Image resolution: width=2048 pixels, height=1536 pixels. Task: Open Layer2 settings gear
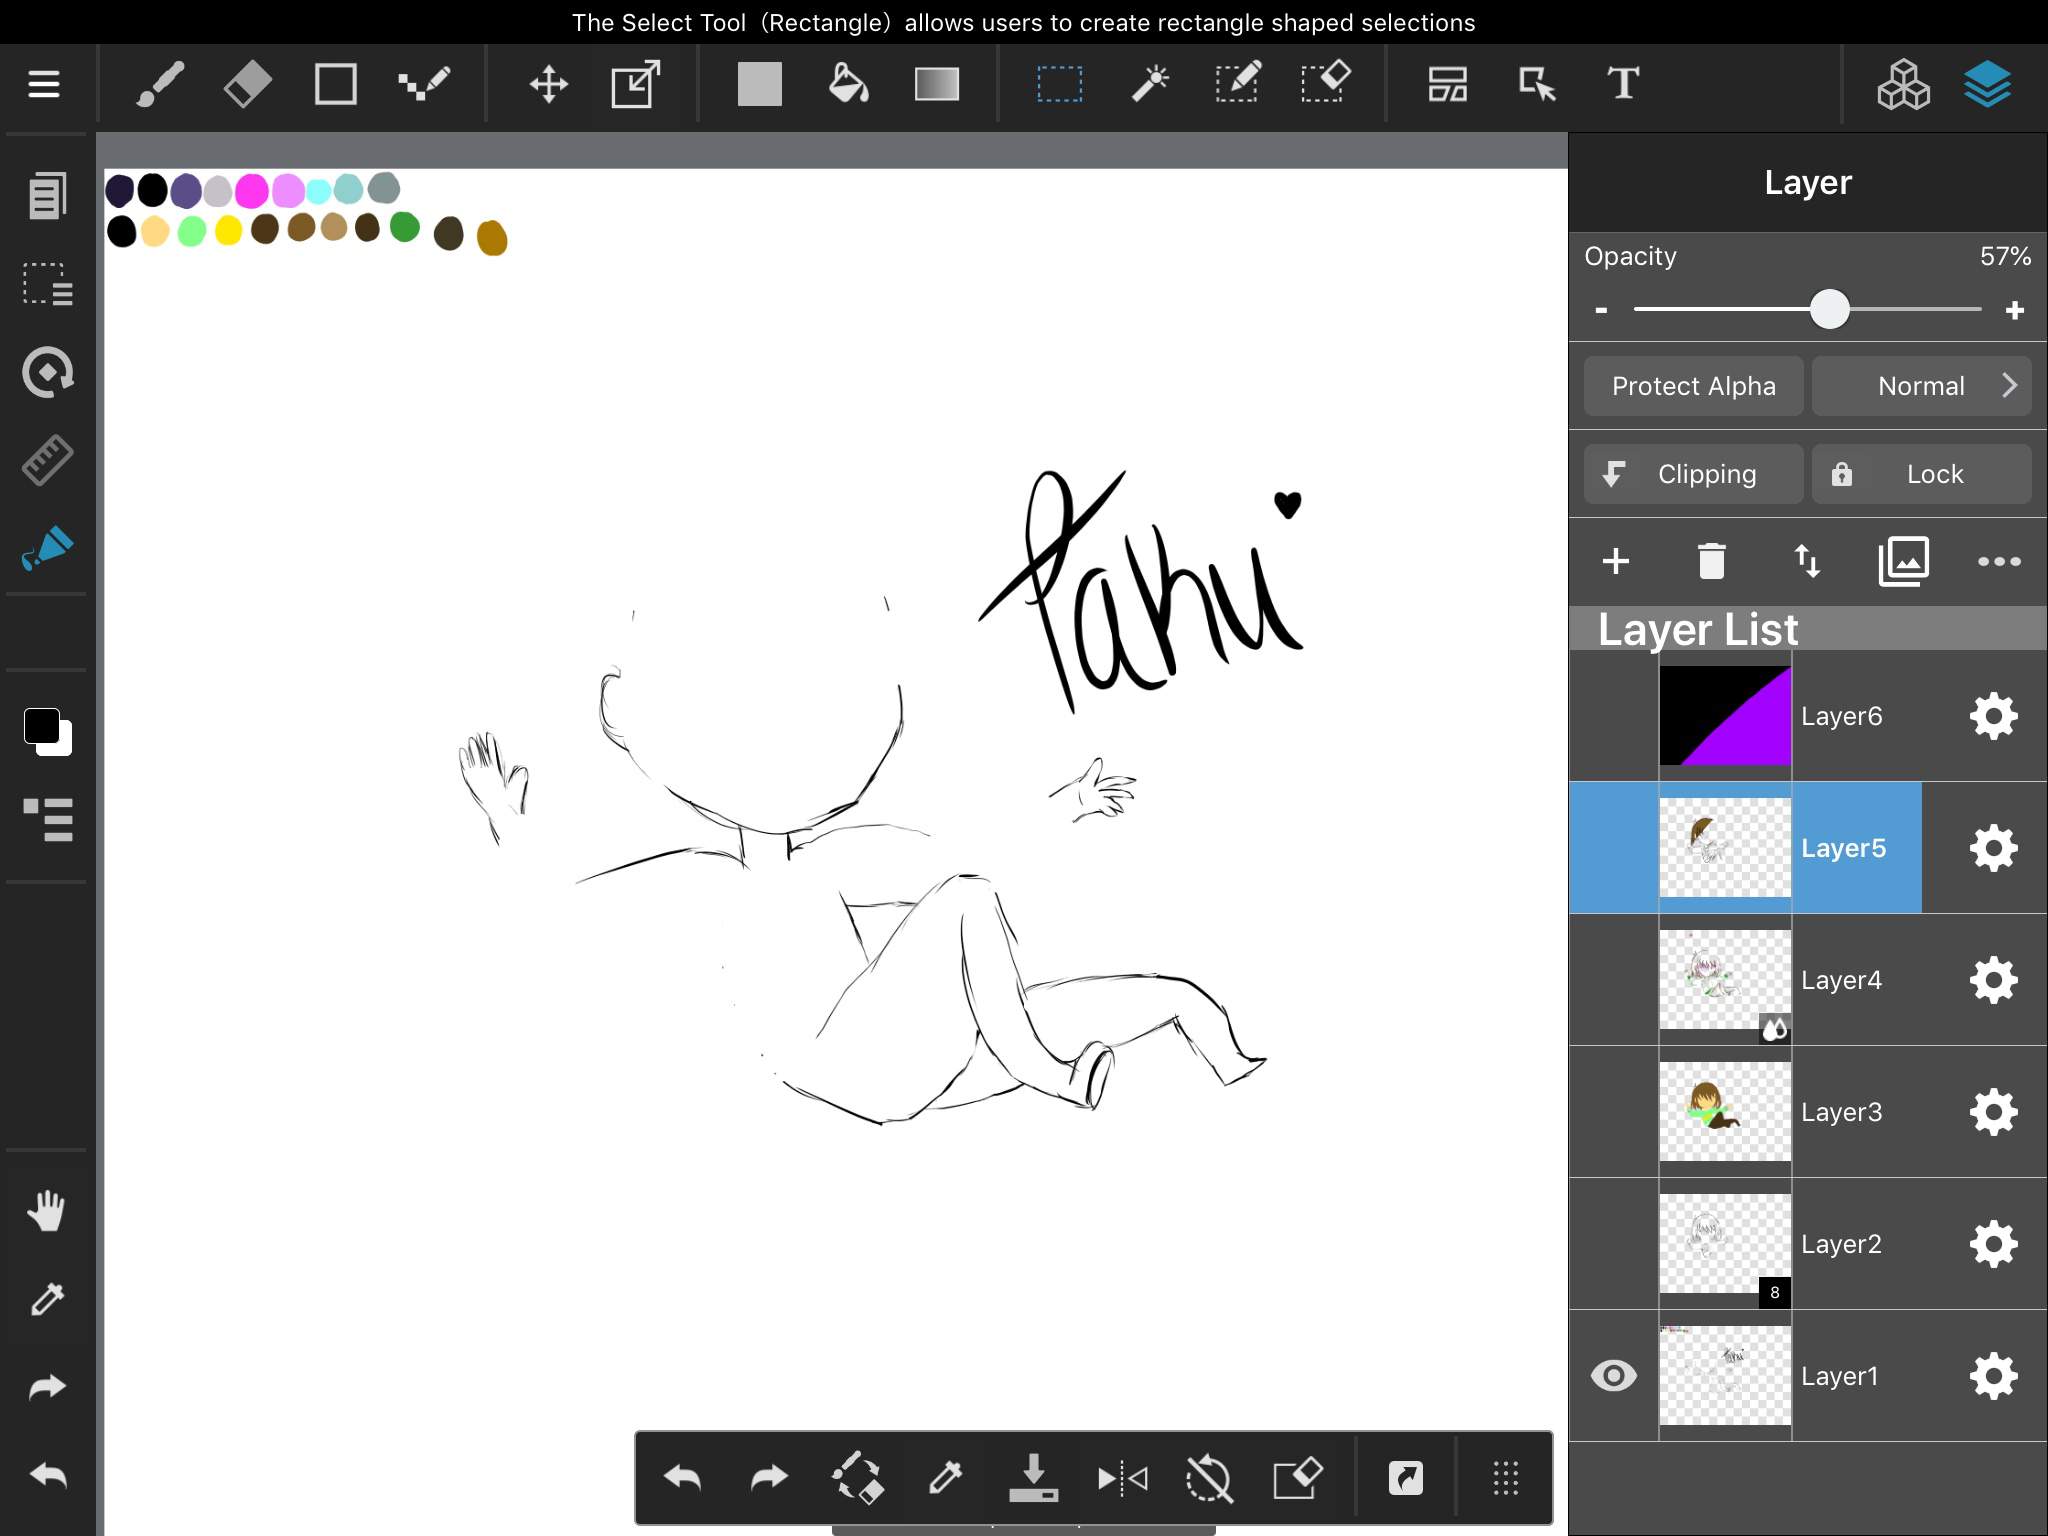coord(1993,1244)
